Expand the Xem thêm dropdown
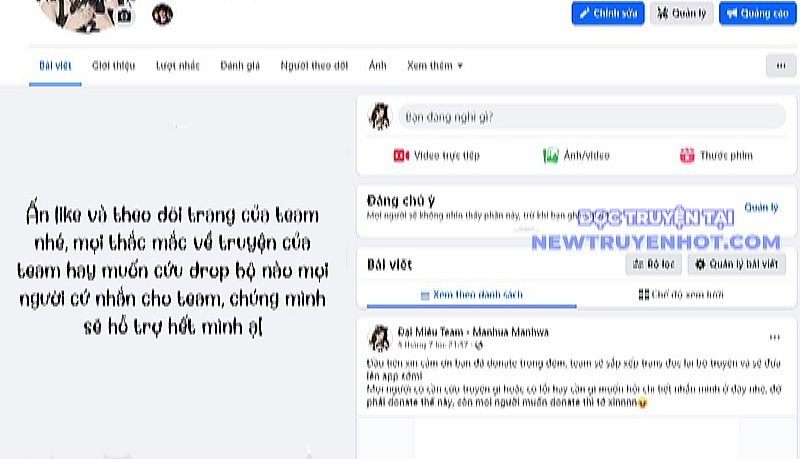 point(435,66)
